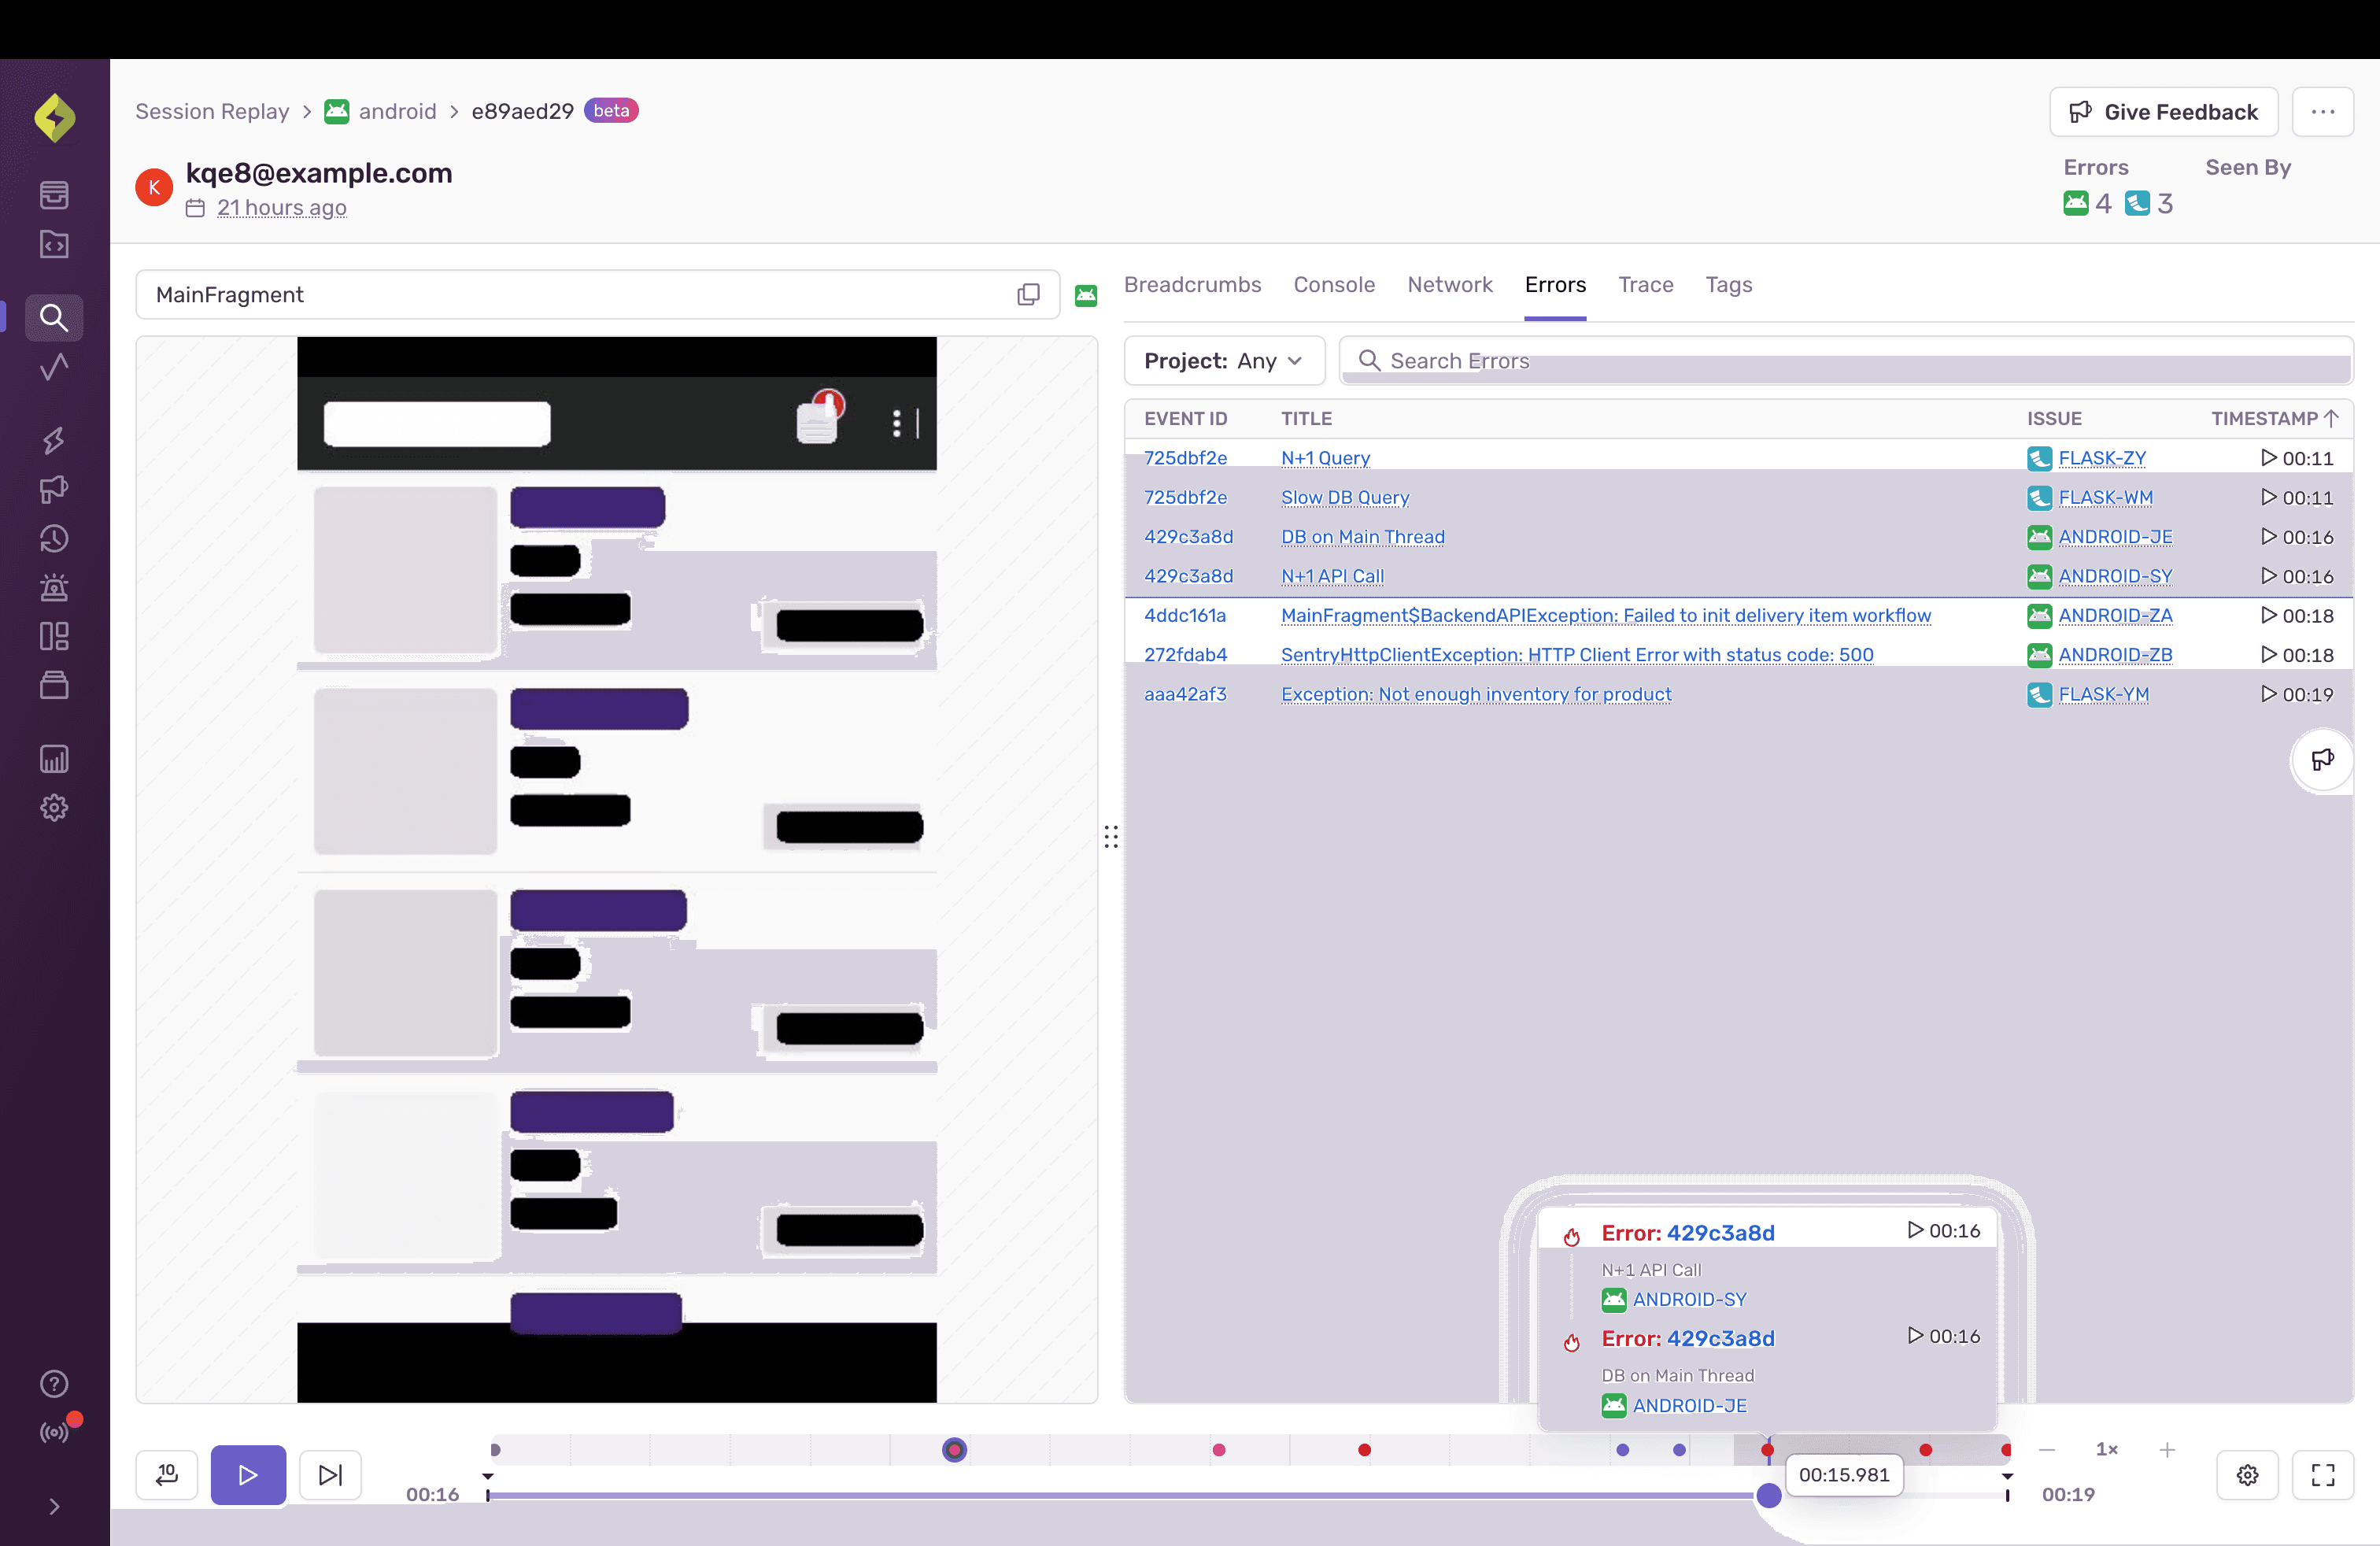Copy the MainFragment screen name
The width and height of the screenshot is (2380, 1546).
pyautogui.click(x=1028, y=294)
